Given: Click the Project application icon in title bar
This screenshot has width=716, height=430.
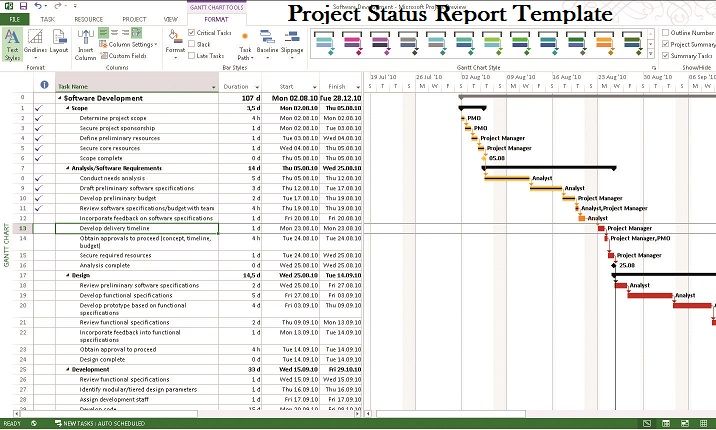Looking at the screenshot, I should point(8,5).
